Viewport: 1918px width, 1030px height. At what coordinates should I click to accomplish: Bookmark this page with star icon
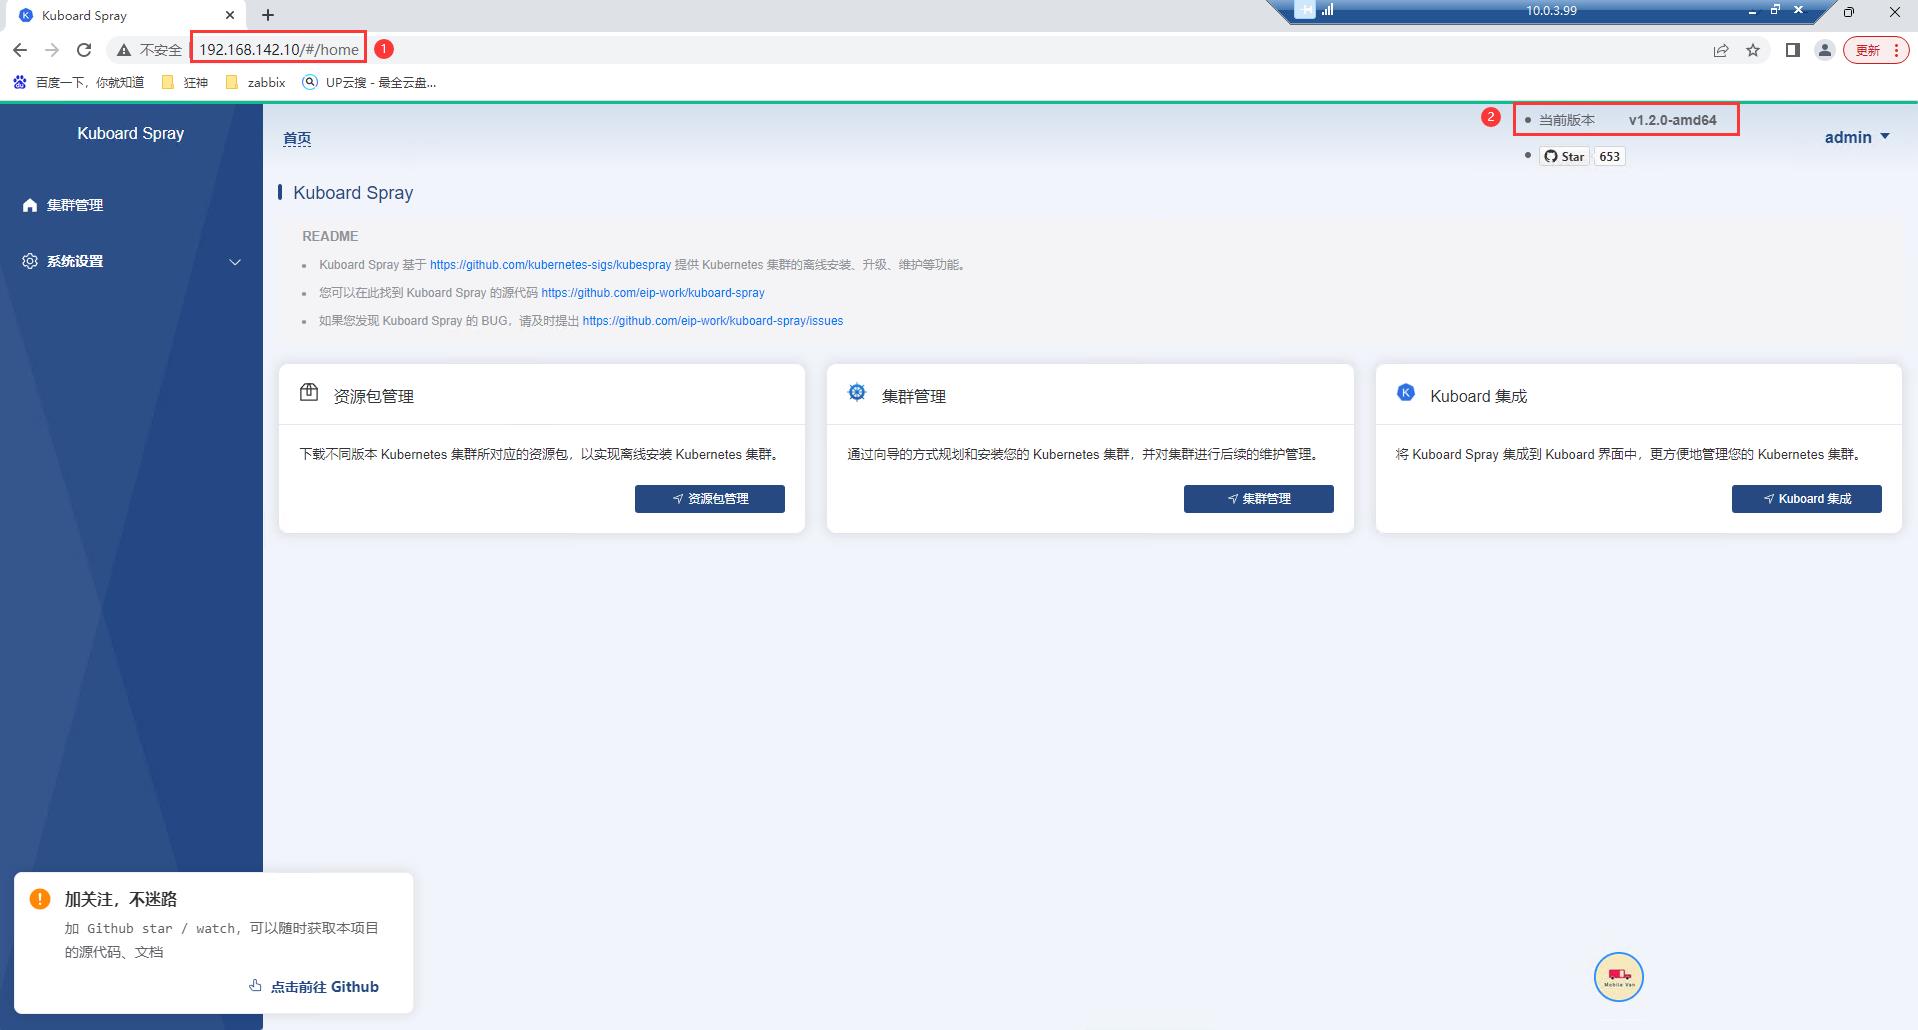point(1753,50)
